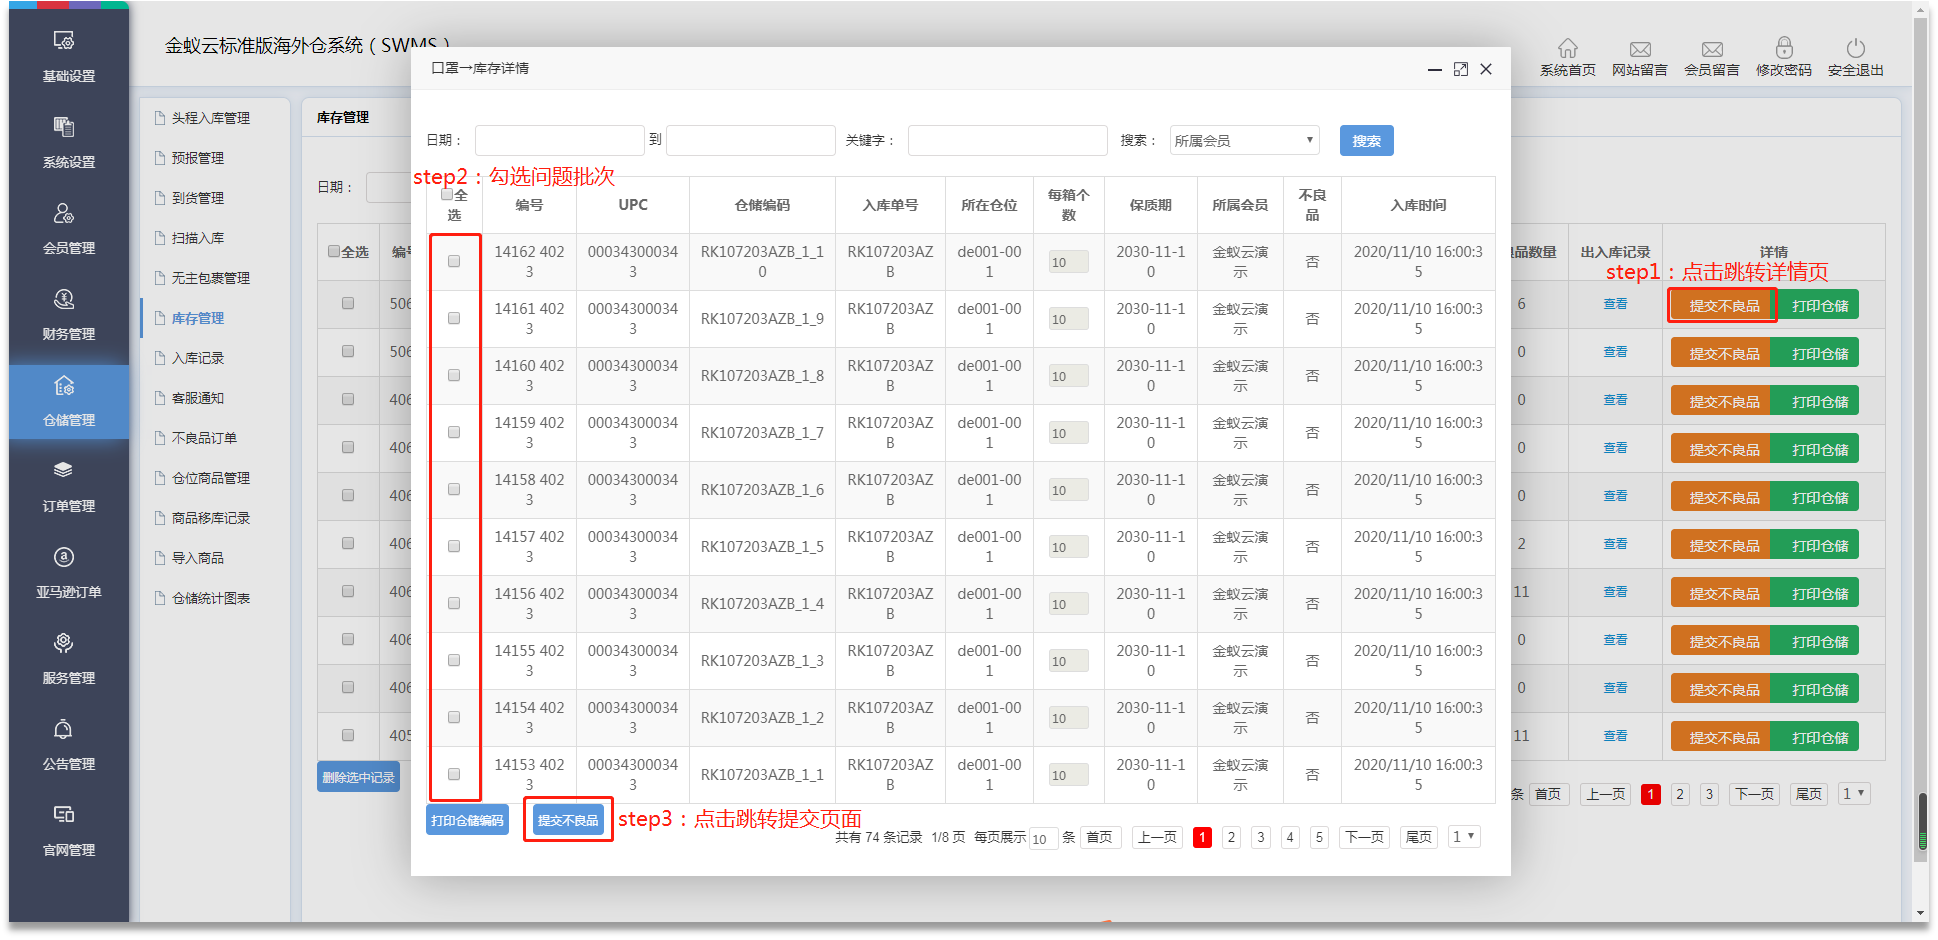The width and height of the screenshot is (1938, 940).
Task: Click the blue 提交不良品 button
Action: pyautogui.click(x=568, y=821)
